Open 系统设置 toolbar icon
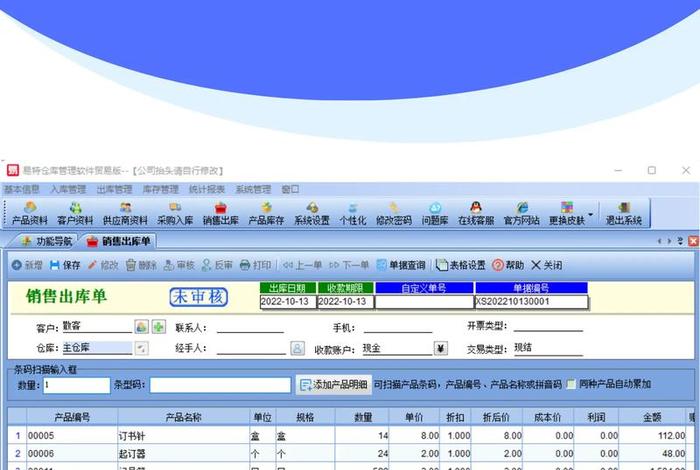This screenshot has height=470, width=700. click(x=312, y=213)
